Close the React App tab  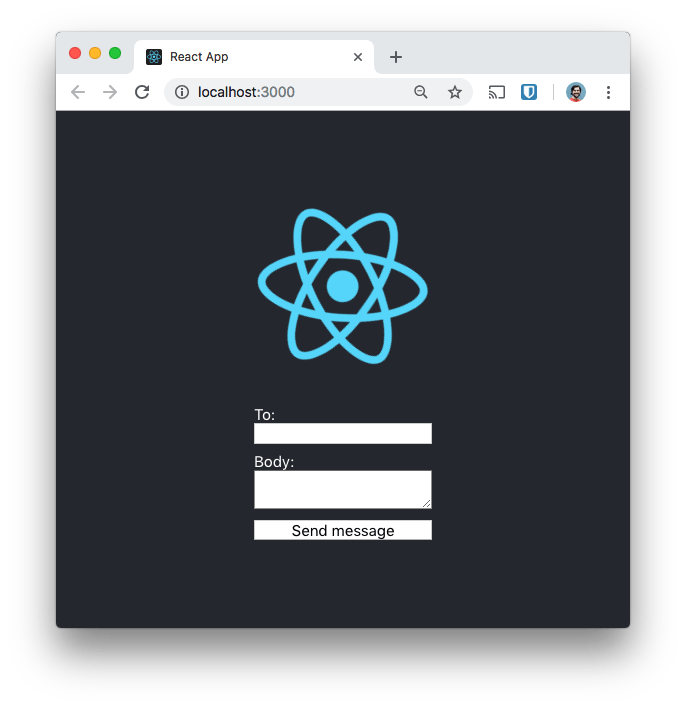pyautogui.click(x=358, y=57)
